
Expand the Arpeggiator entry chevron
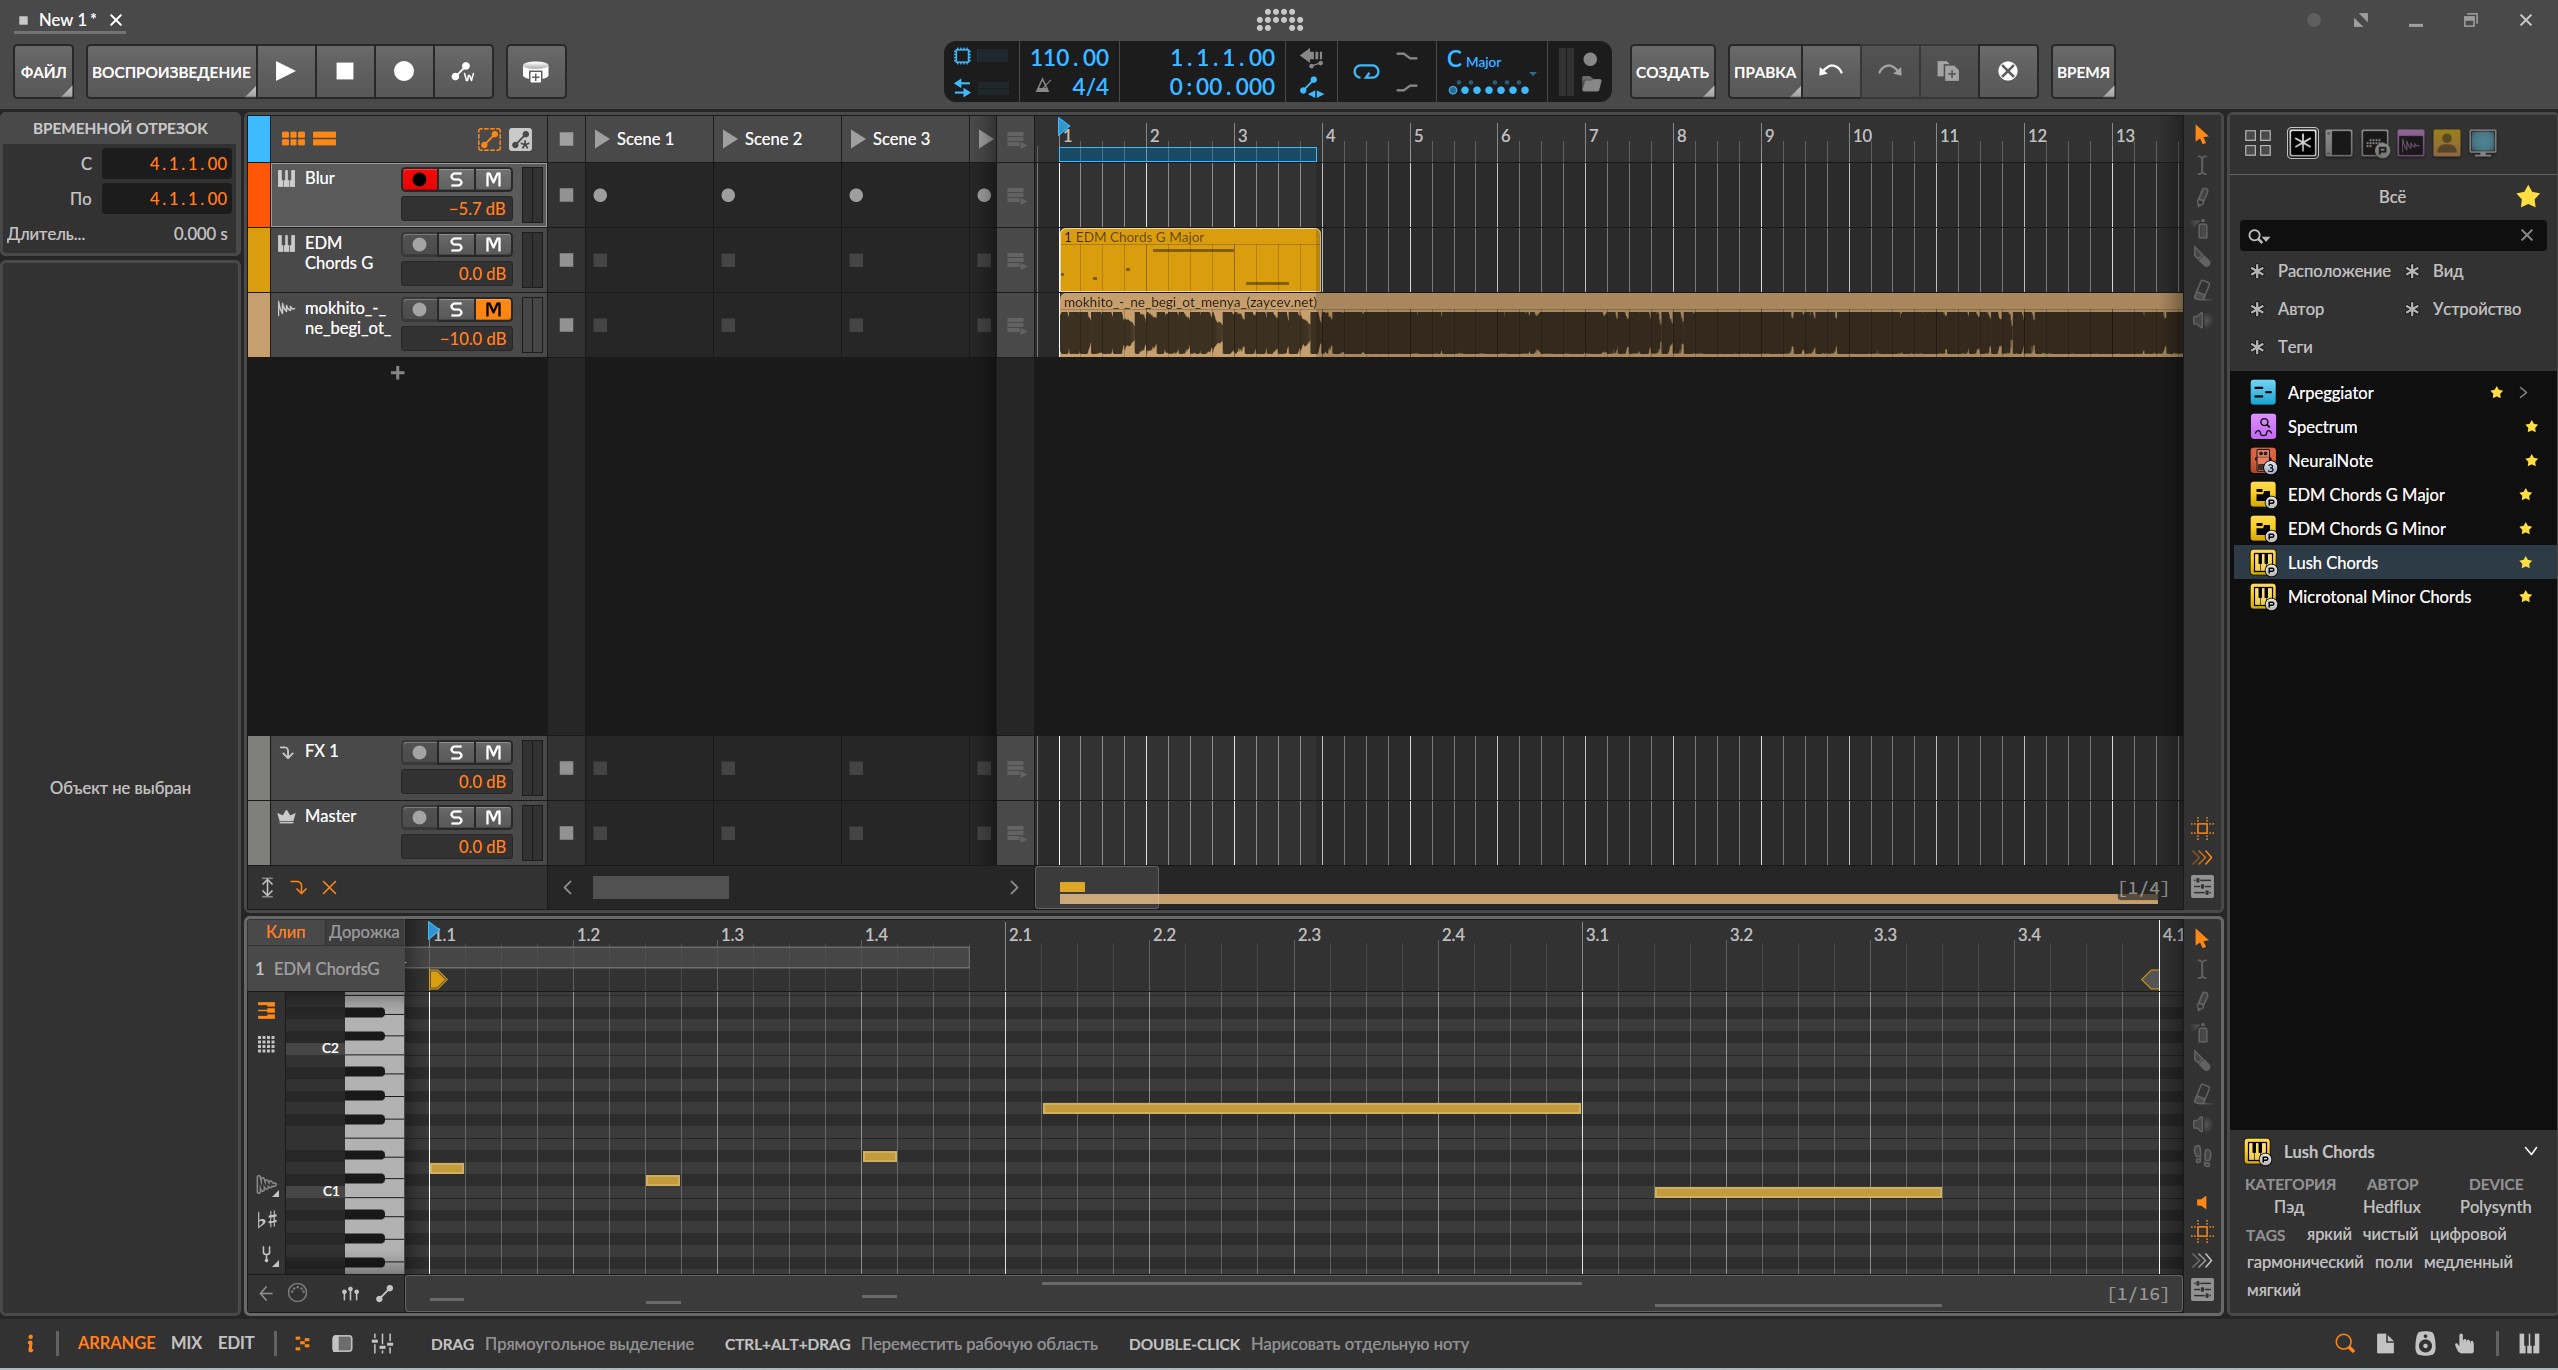point(2523,392)
